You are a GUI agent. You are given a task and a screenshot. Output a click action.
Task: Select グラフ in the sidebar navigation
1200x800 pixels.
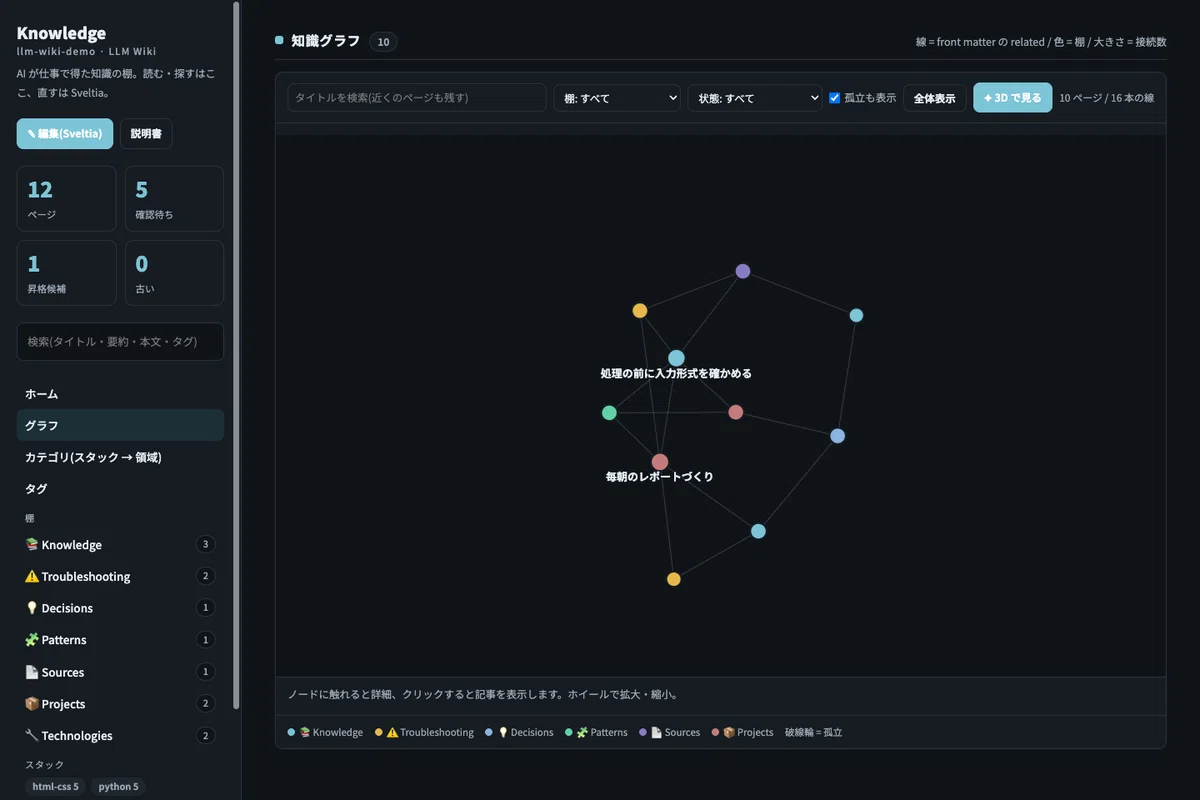(120, 425)
